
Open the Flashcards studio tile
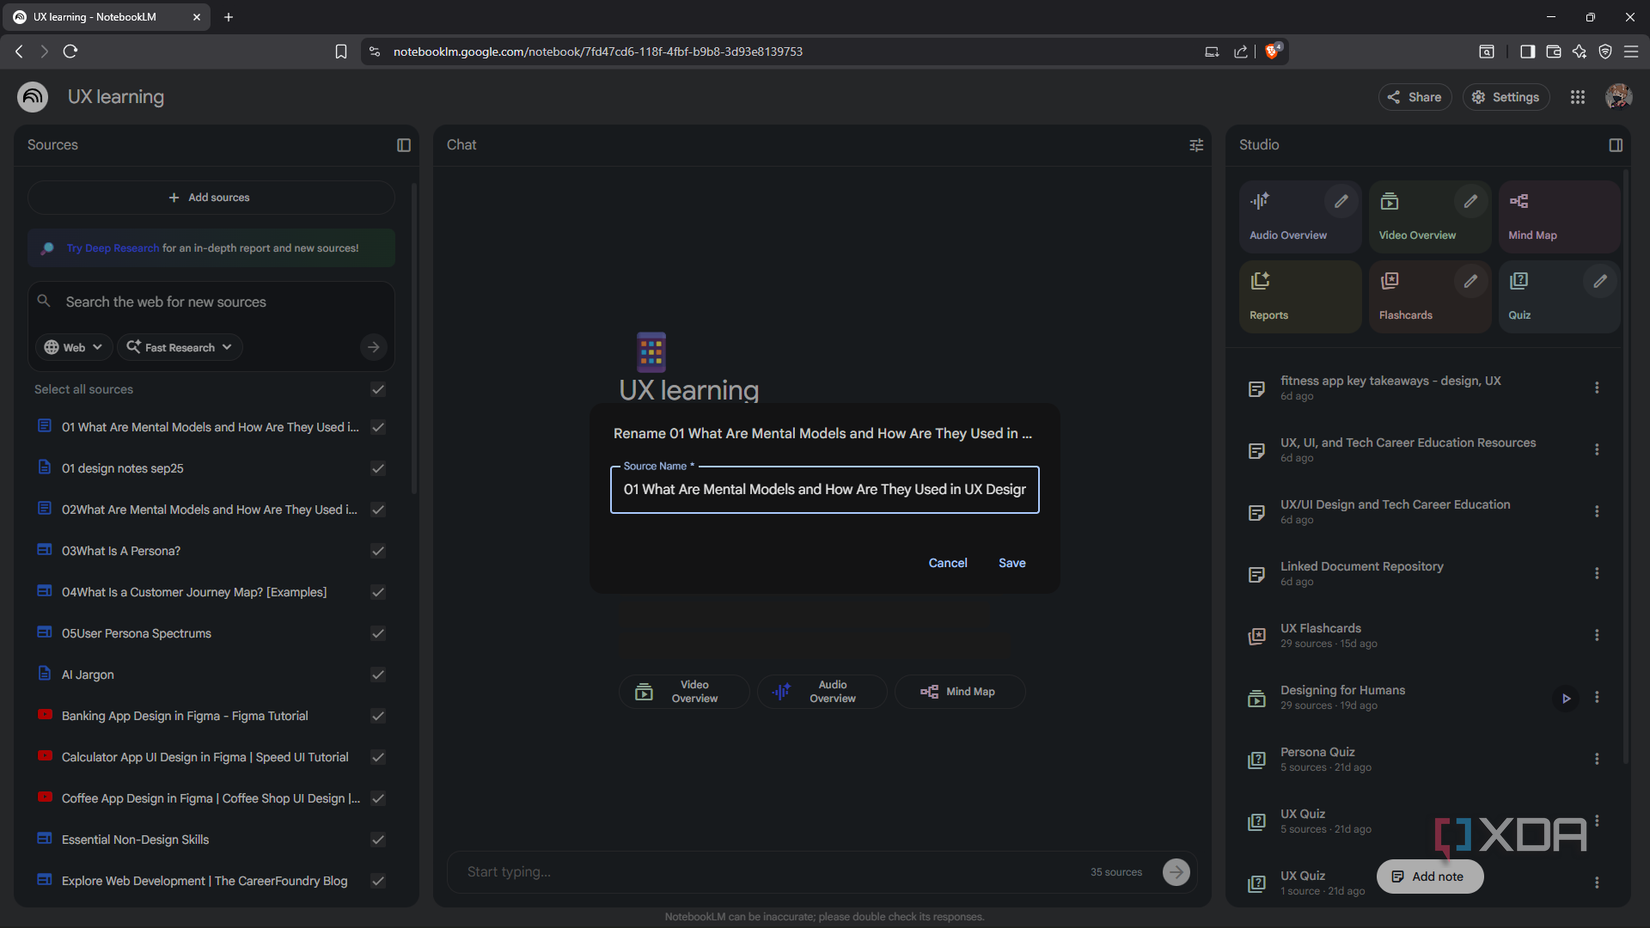coord(1429,296)
